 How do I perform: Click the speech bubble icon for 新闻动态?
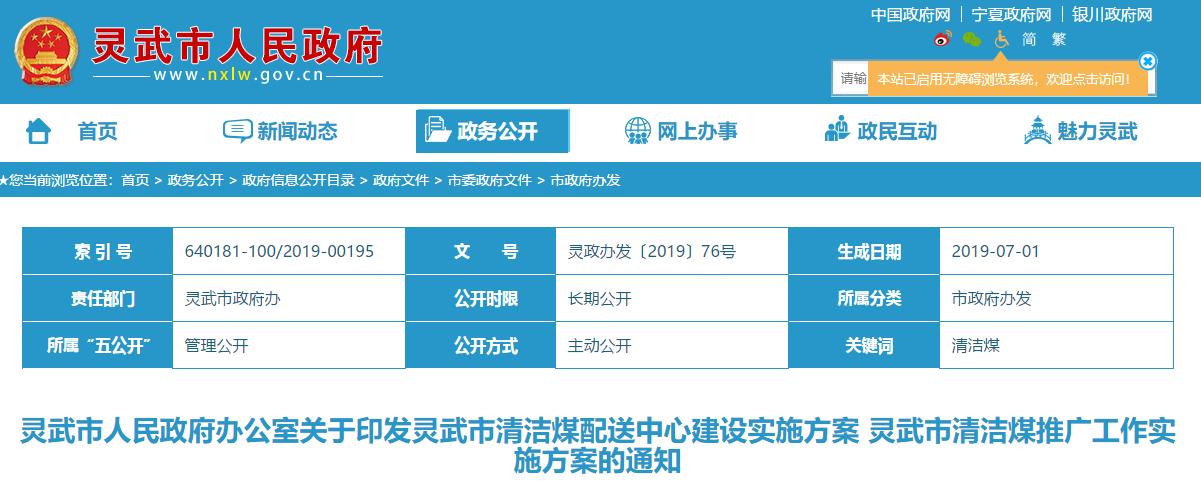click(x=237, y=131)
